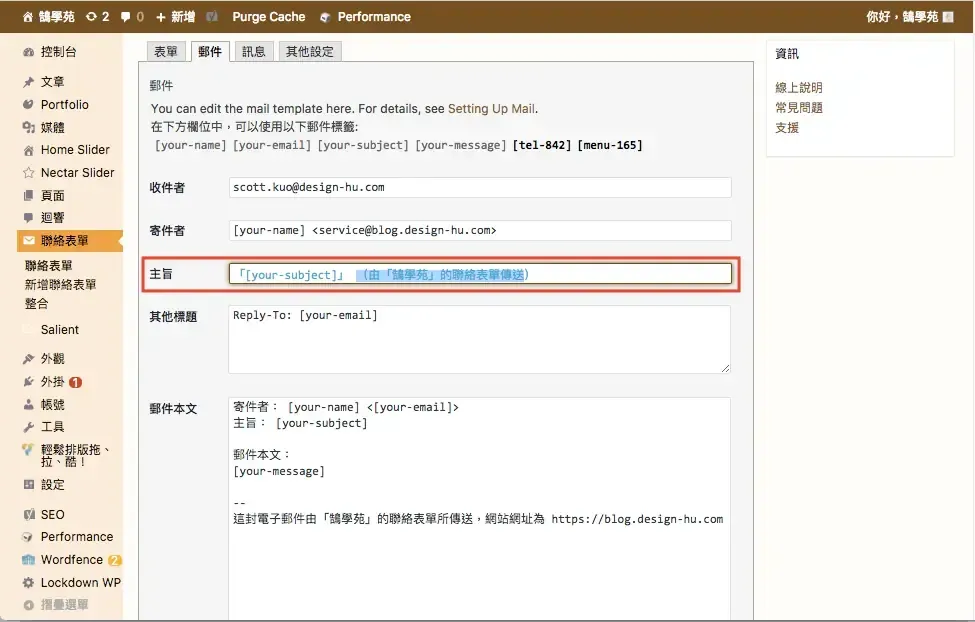Click 帳號 users icon in sidebar
The height and width of the screenshot is (622, 975).
tap(29, 404)
